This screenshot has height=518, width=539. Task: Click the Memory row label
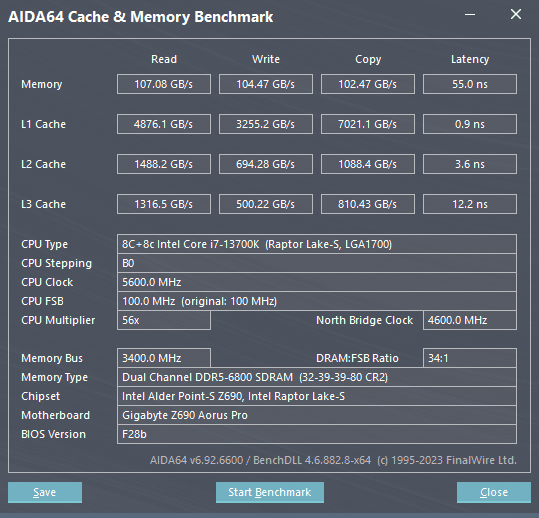[x=42, y=84]
